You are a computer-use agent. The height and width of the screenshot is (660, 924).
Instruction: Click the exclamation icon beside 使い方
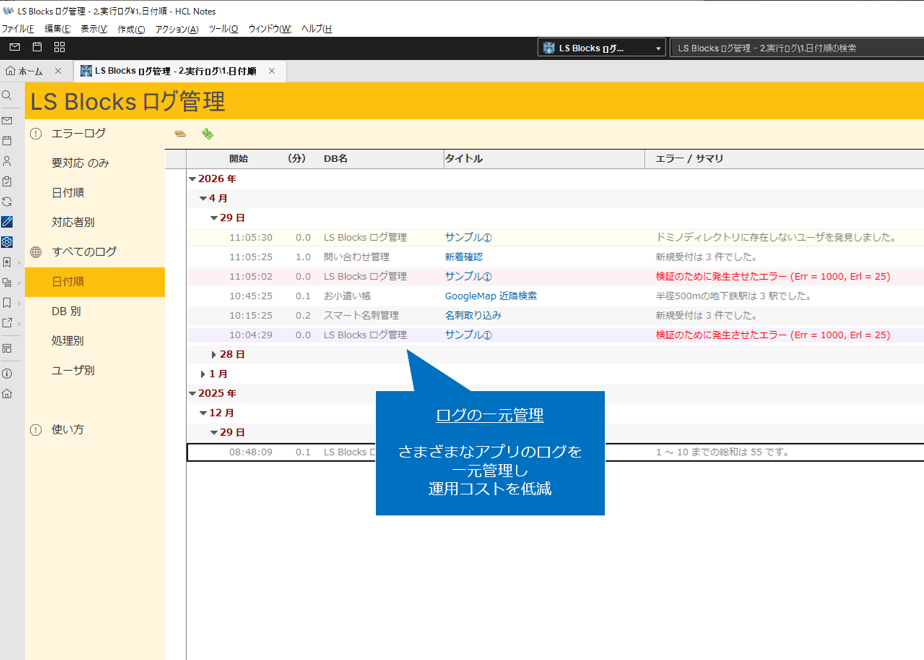36,430
